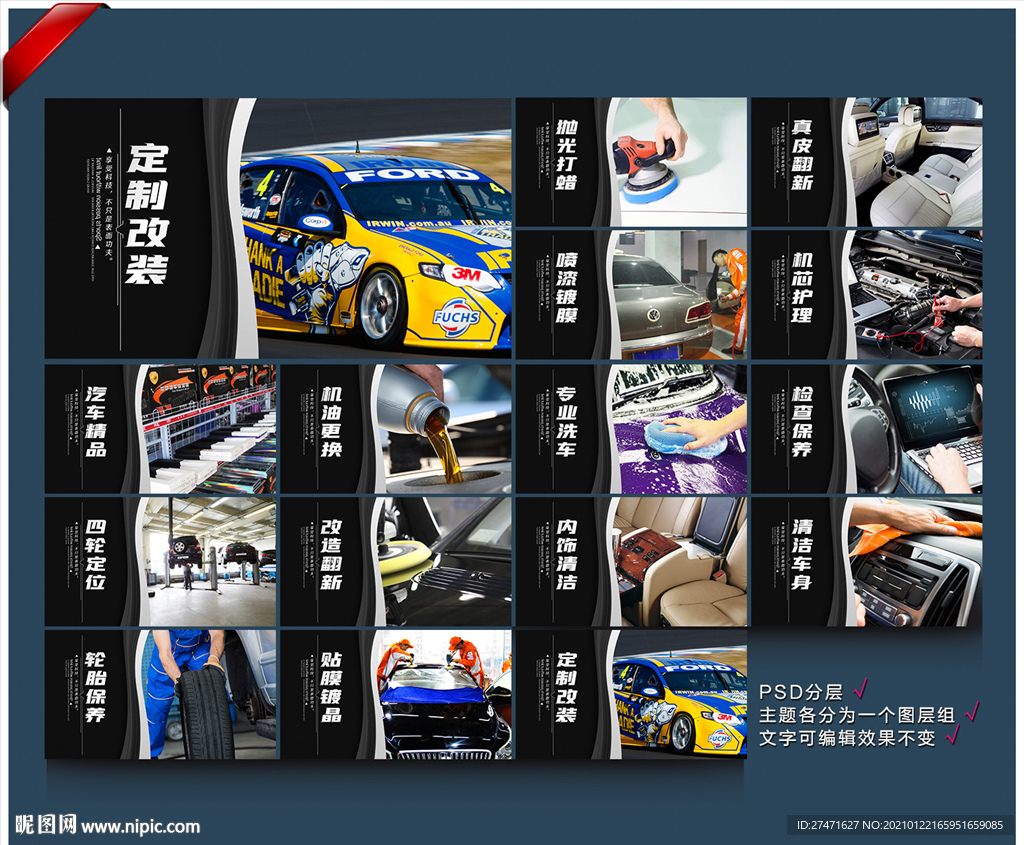This screenshot has width=1024, height=845.
Task: Open the laptop diagnostics photo
Action: coord(914,429)
